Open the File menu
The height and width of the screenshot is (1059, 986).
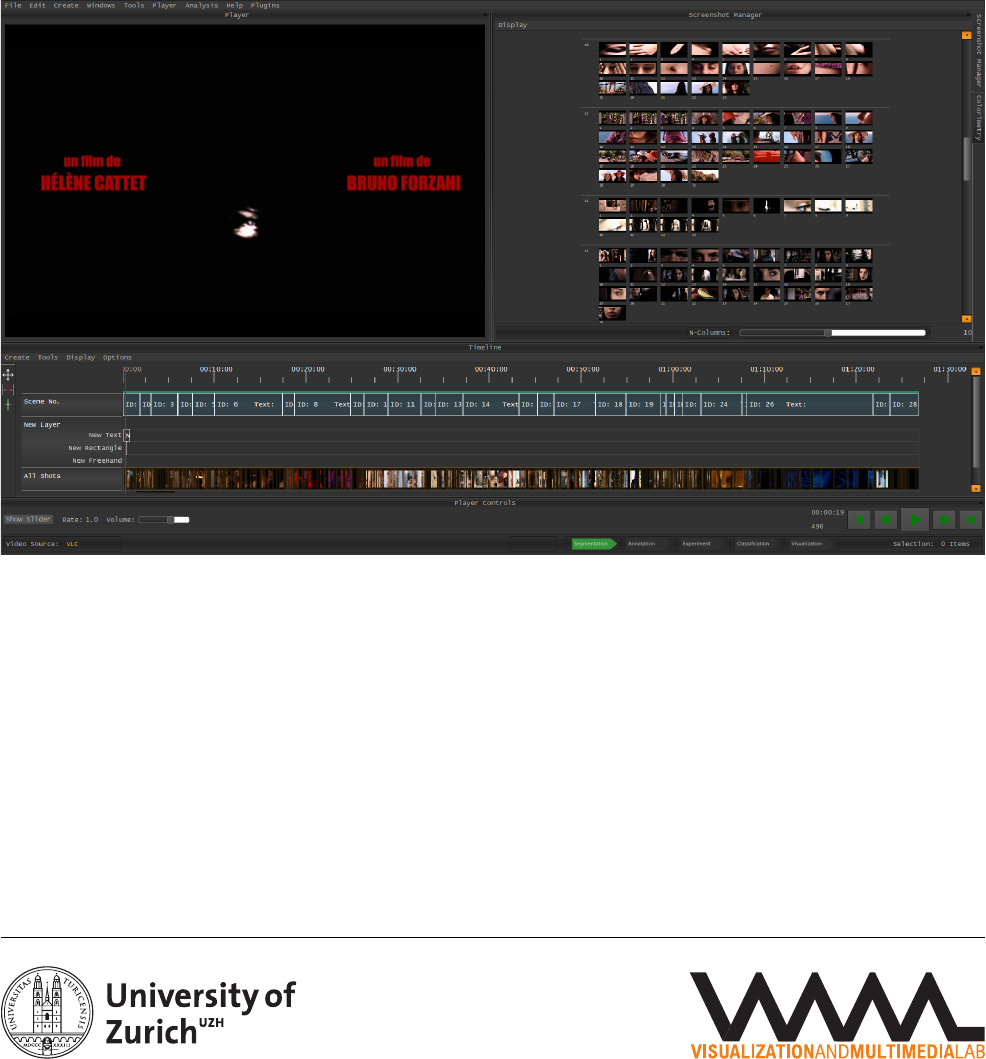[13, 5]
